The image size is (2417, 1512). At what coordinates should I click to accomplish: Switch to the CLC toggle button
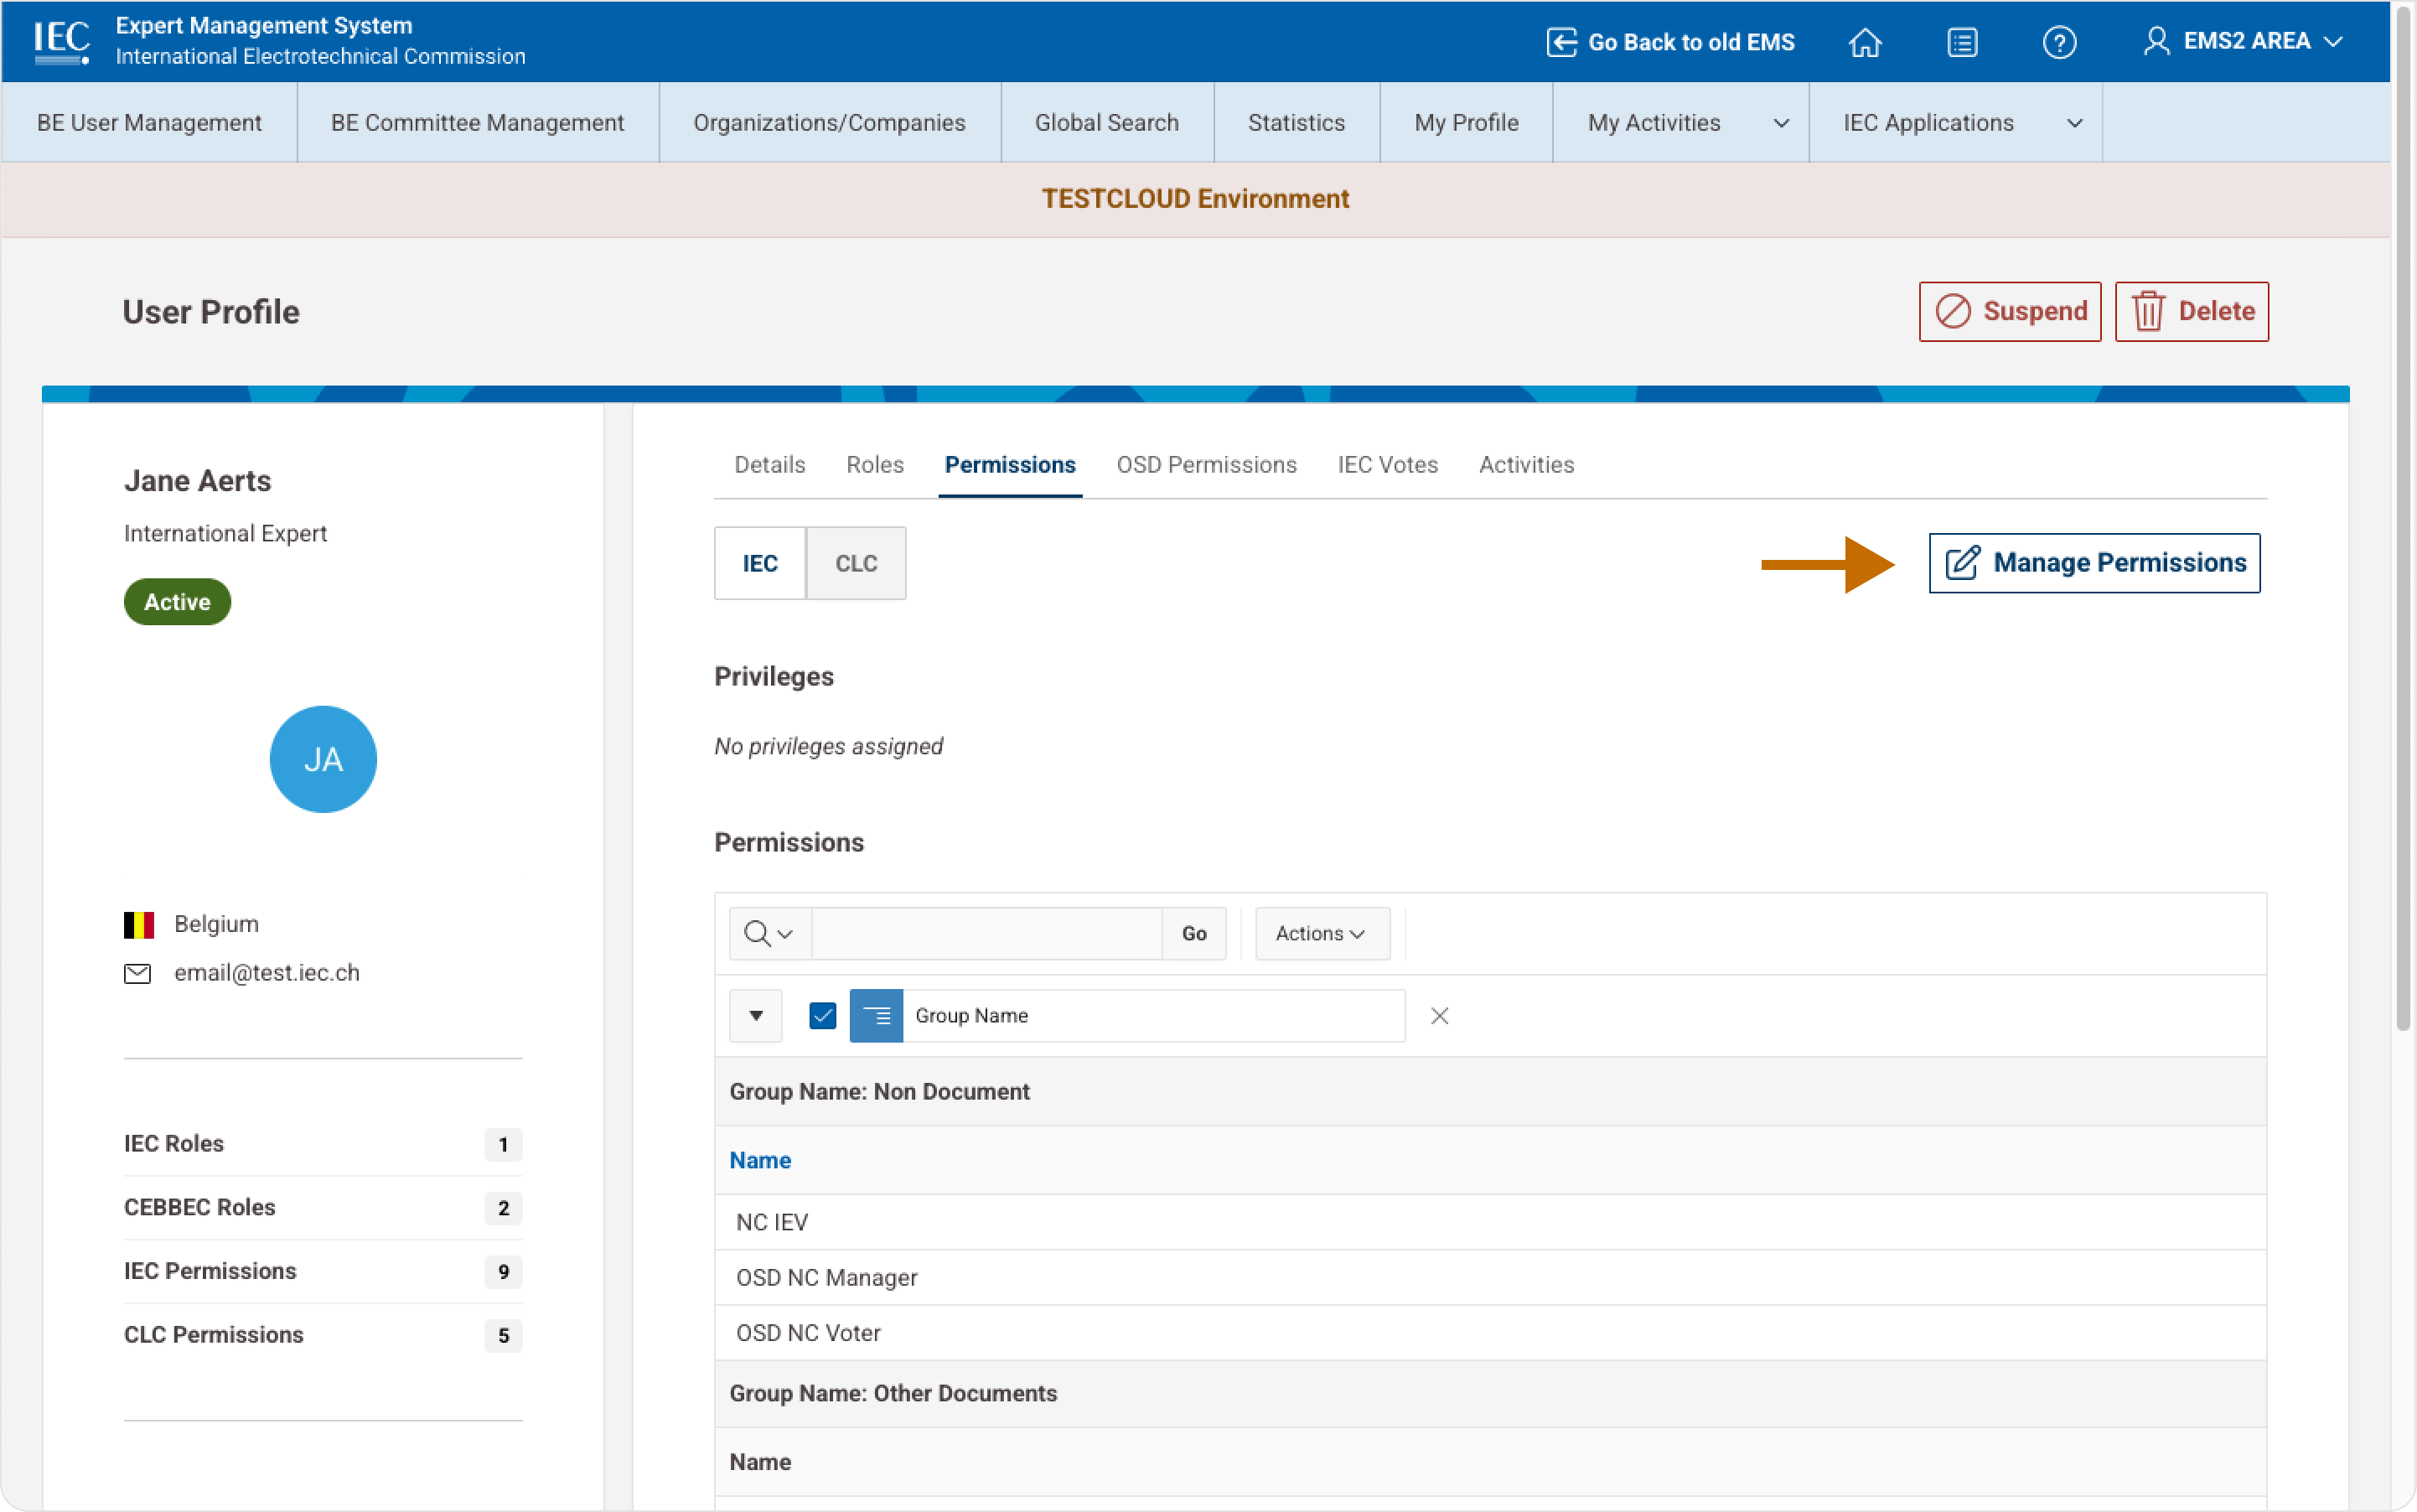(x=856, y=563)
